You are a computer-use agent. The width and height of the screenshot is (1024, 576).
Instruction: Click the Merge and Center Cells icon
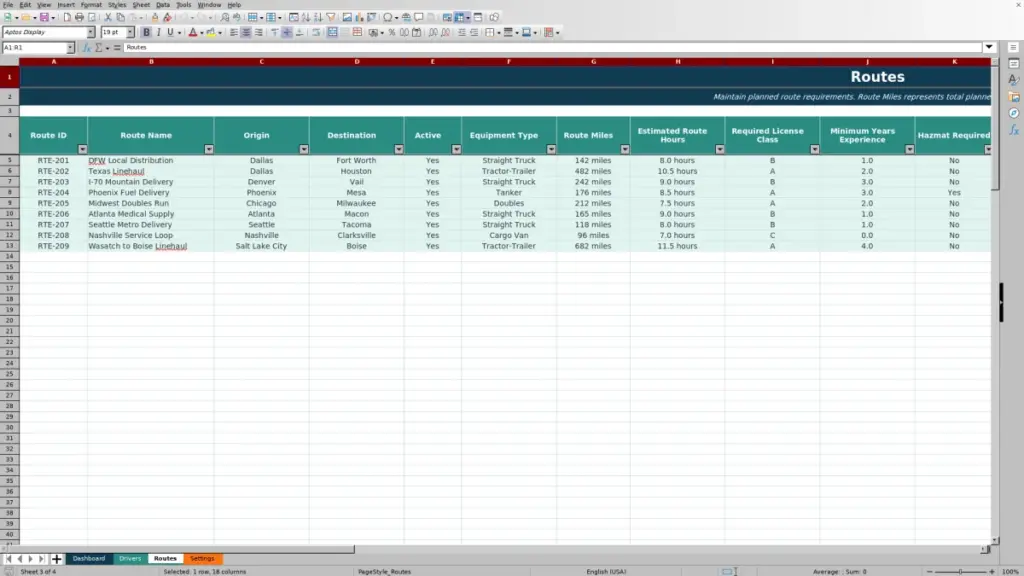(332, 33)
